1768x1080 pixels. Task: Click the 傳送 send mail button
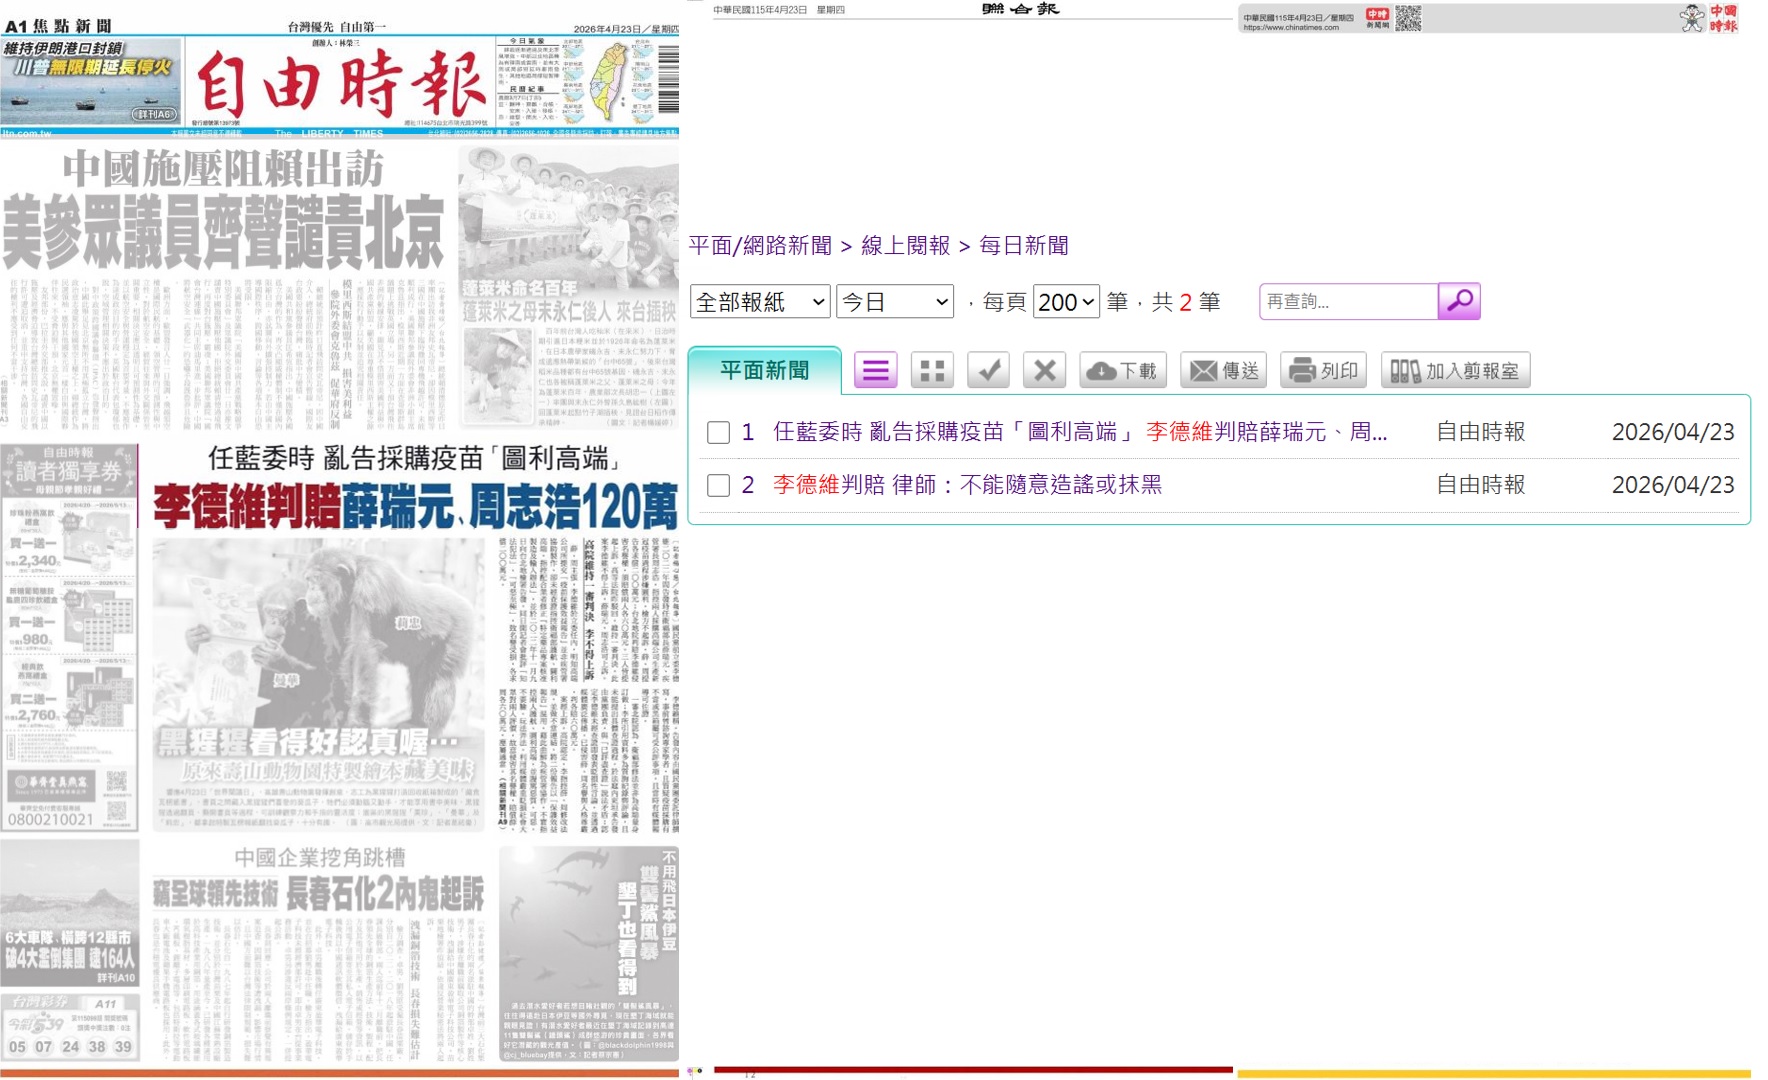[x=1224, y=371]
